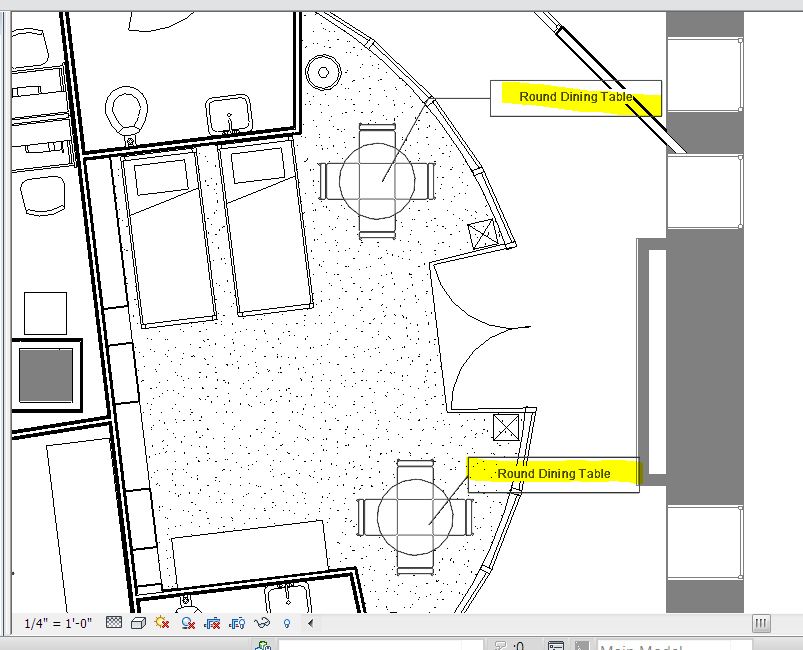Viewport: 803px width, 650px height.
Task: Toggle the Sun Path icon
Action: [x=162, y=623]
